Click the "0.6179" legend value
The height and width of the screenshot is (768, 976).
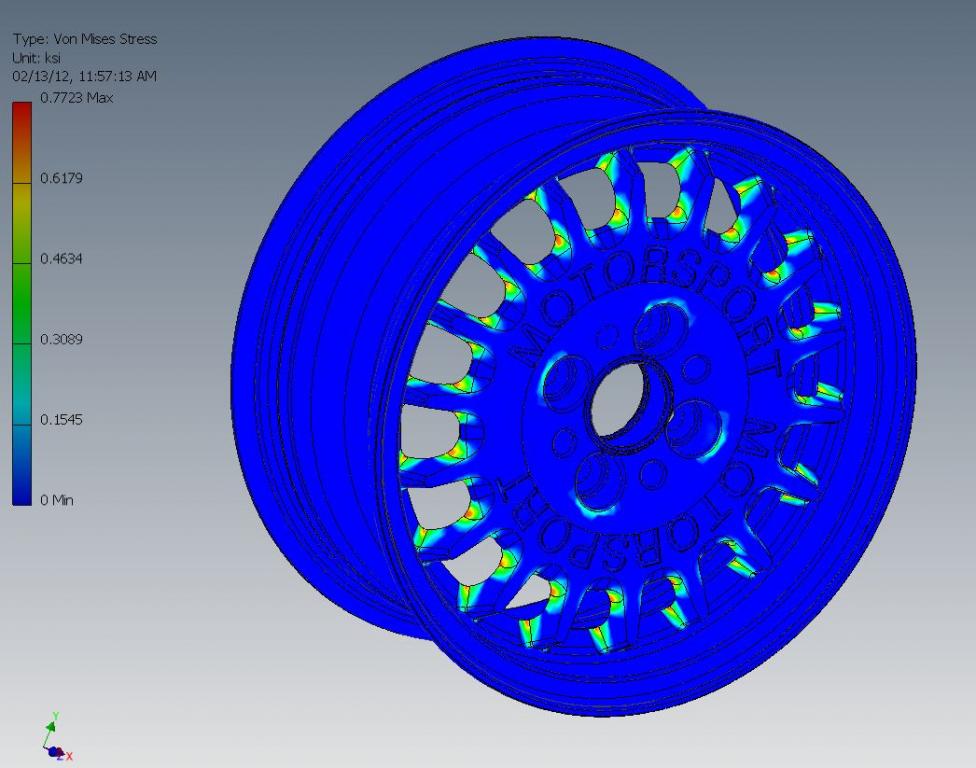pyautogui.click(x=61, y=179)
